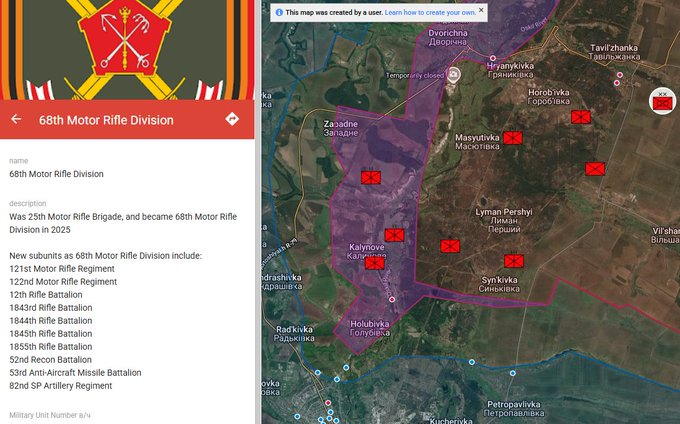680x424 pixels.
Task: Click the pink point marker below Tavil'zhanka
Action: click(x=618, y=74)
